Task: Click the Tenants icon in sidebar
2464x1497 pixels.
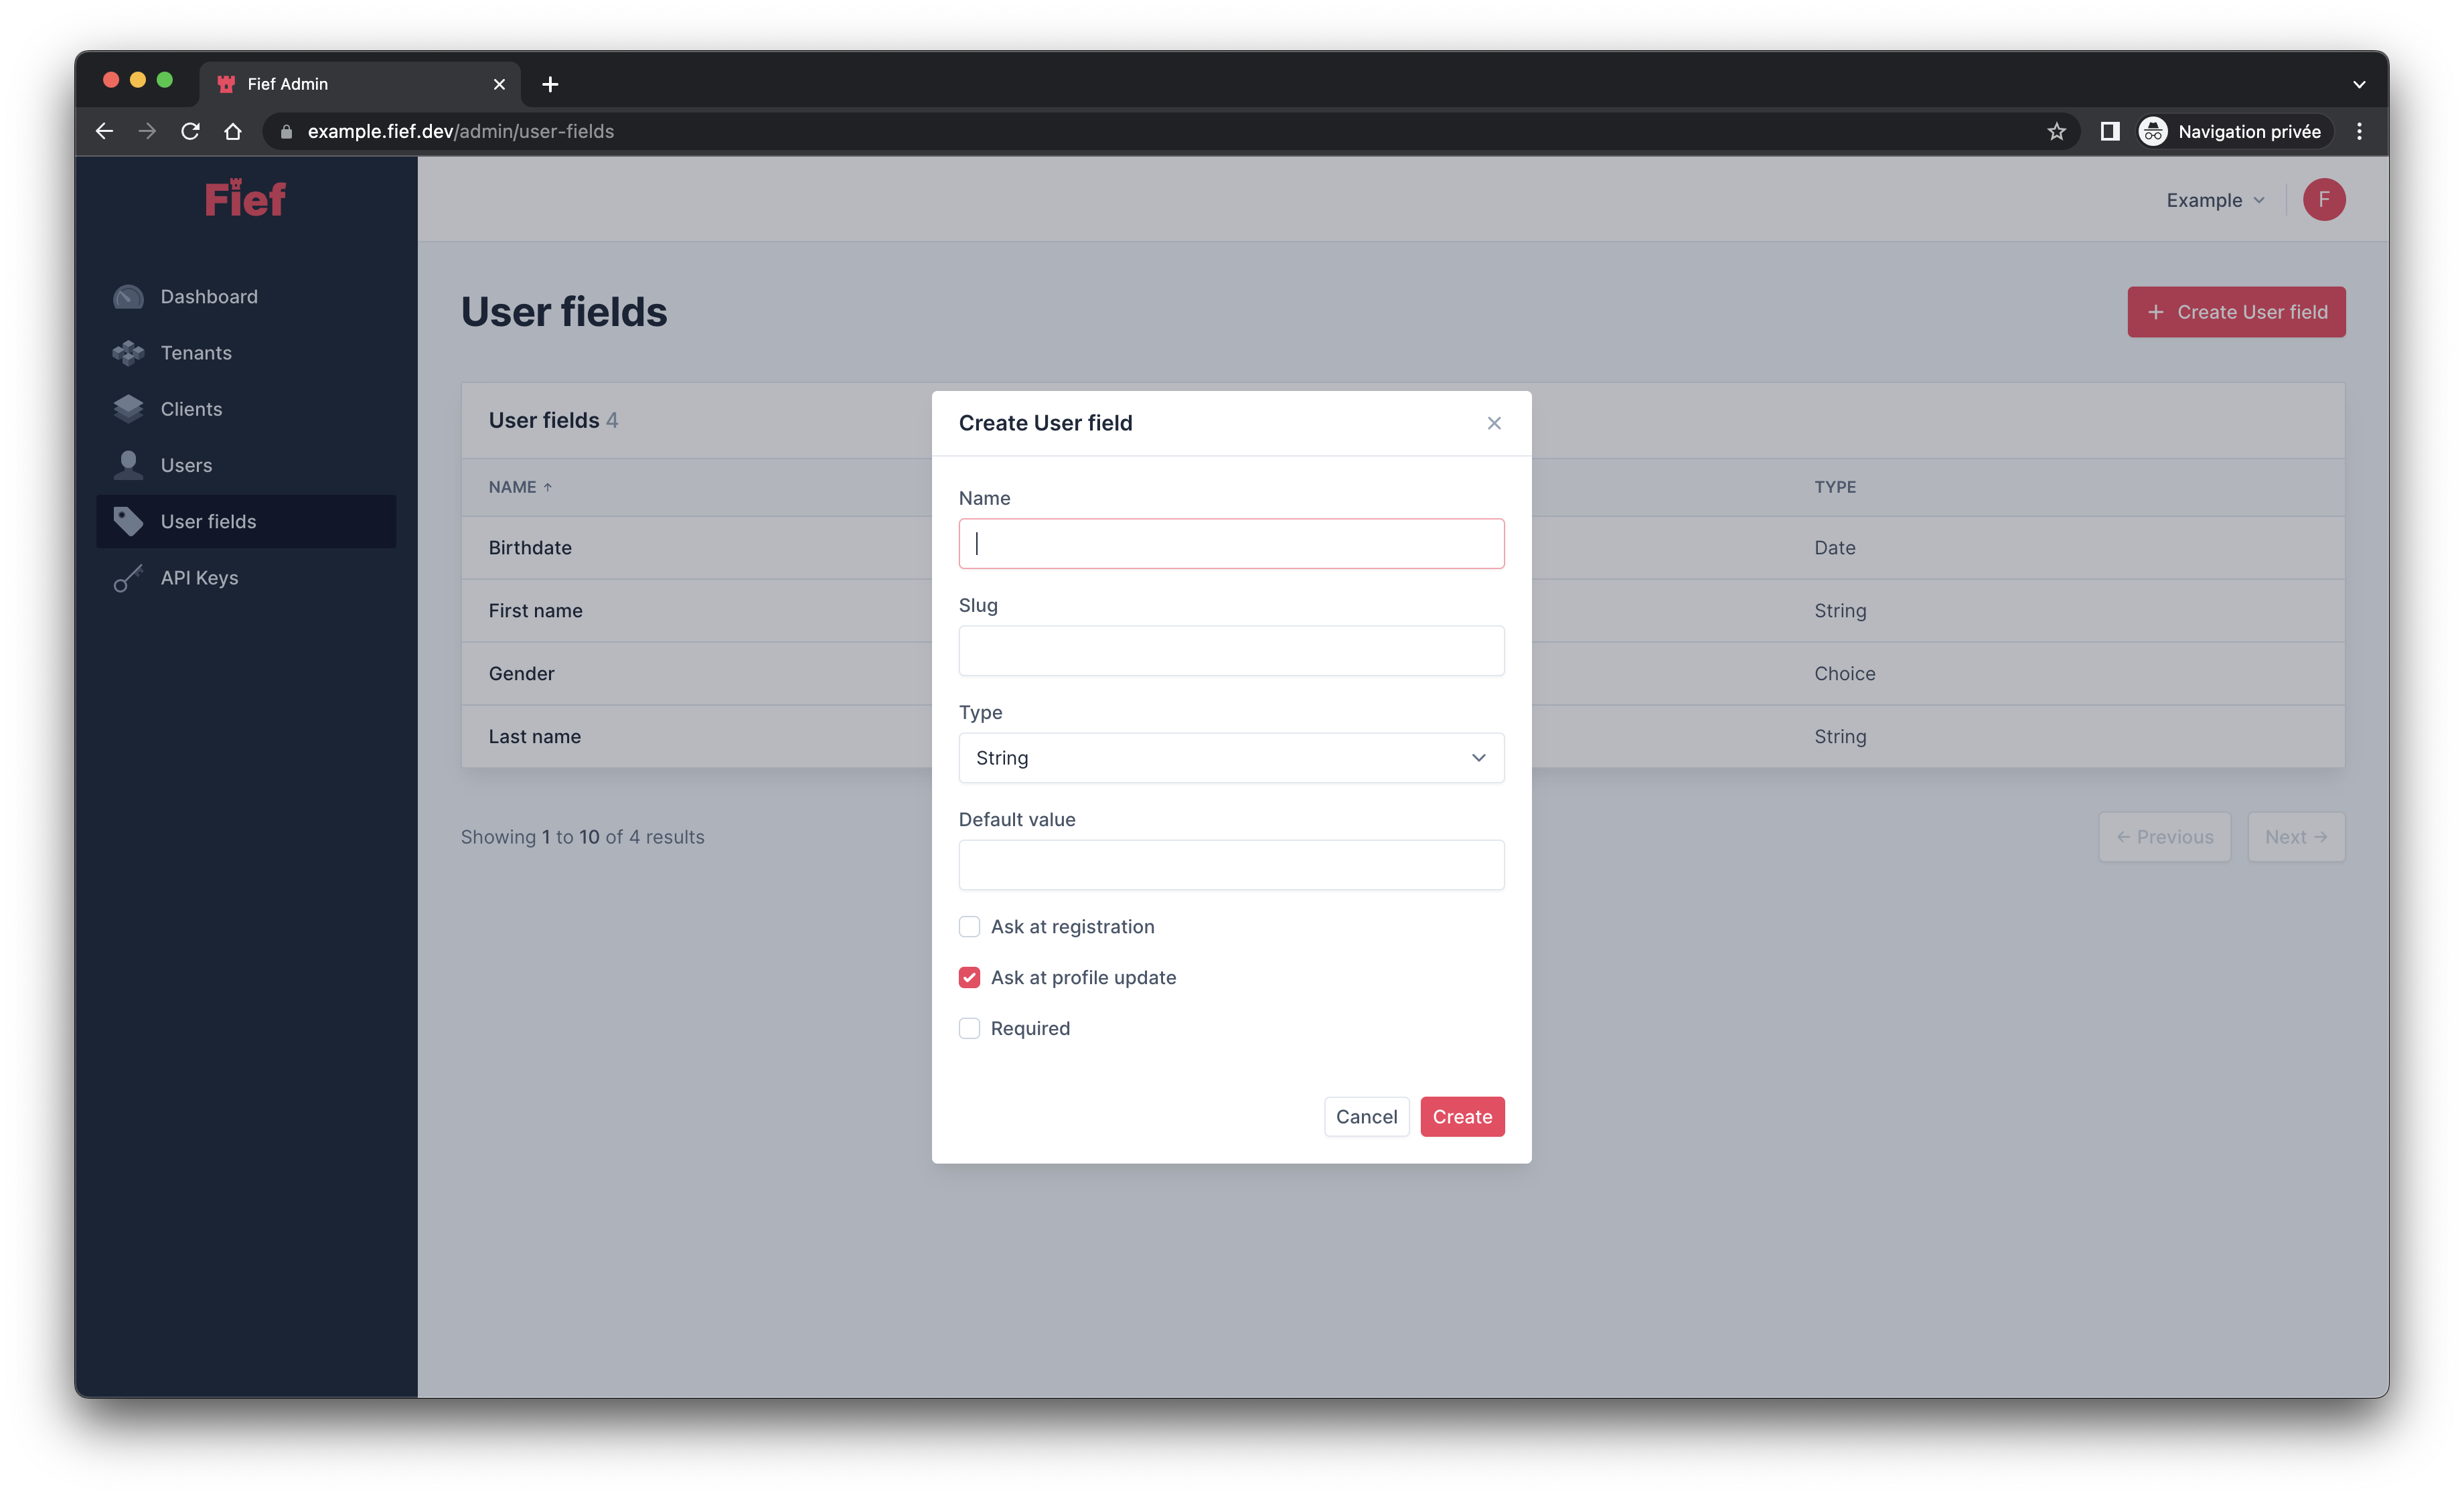Action: (x=131, y=351)
